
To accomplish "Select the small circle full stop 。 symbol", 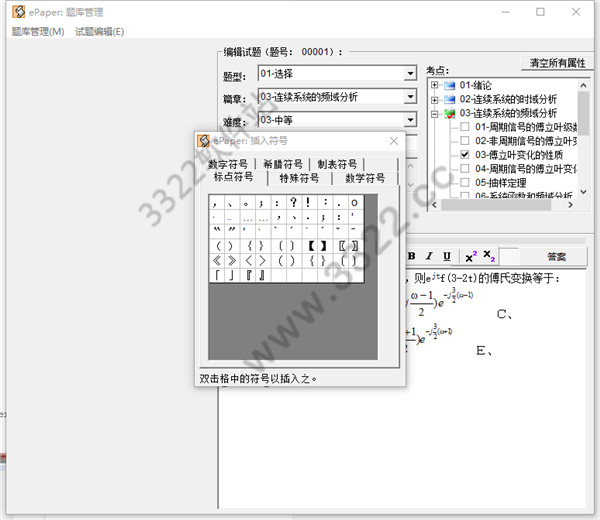I will point(246,203).
